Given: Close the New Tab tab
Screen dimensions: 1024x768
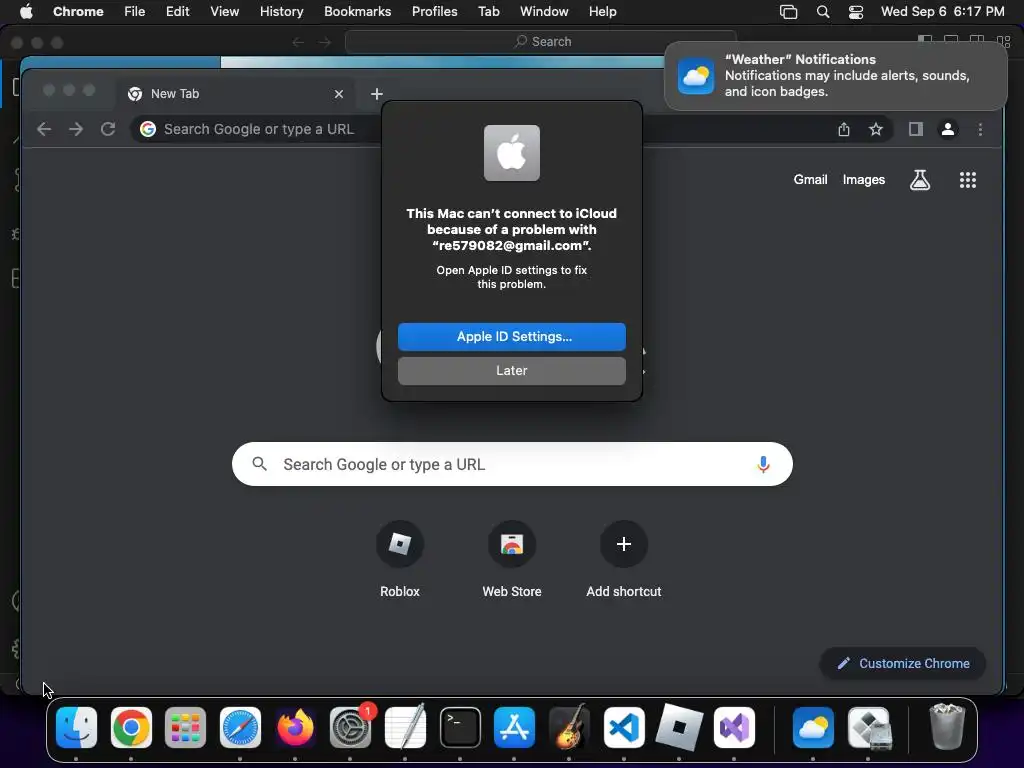Looking at the screenshot, I should pos(339,94).
